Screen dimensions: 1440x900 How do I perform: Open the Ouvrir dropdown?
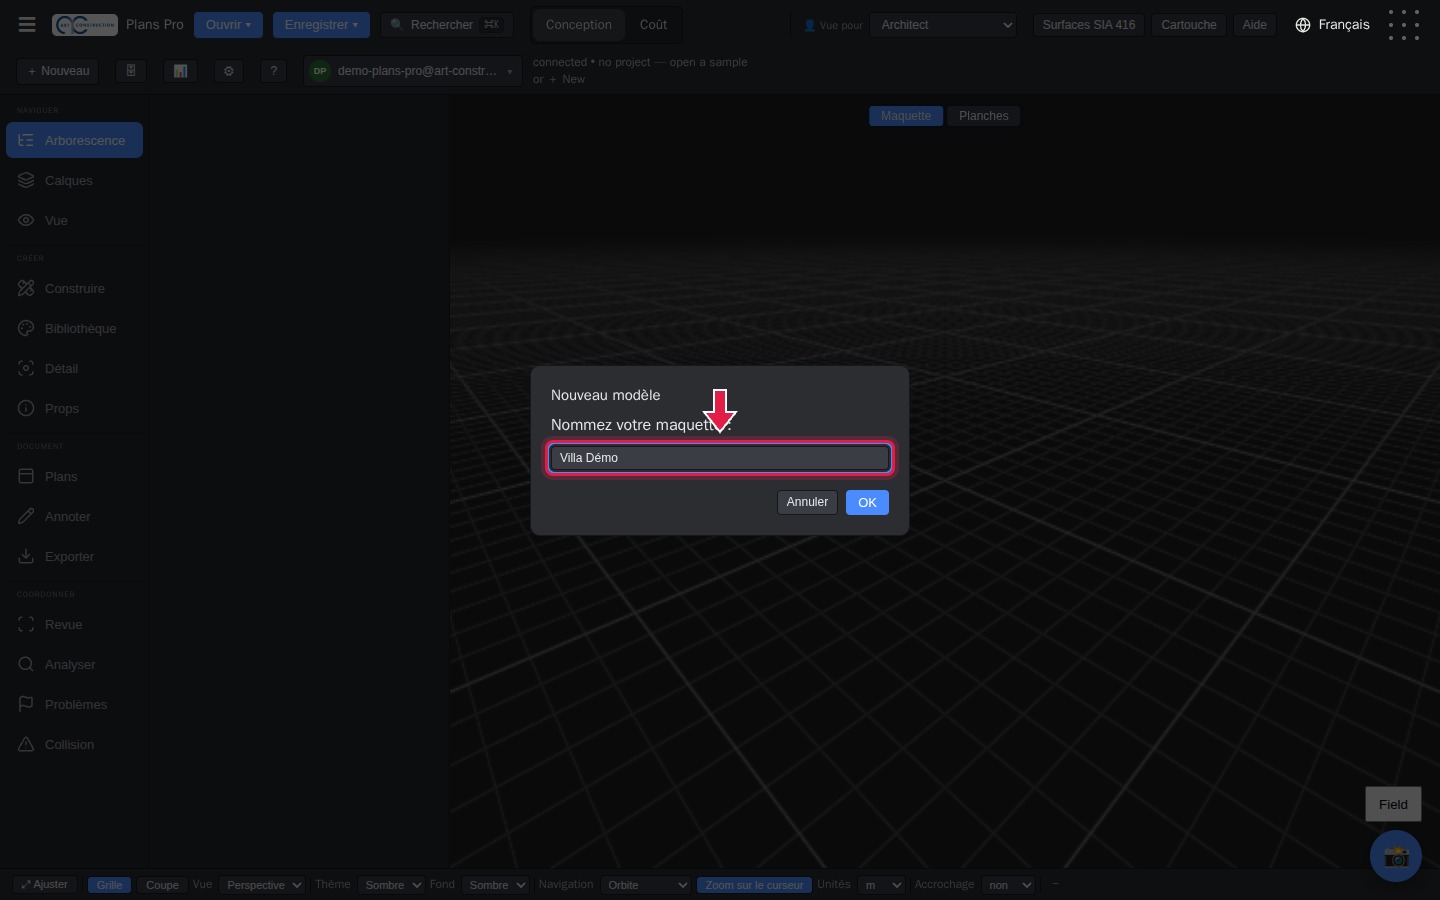pyautogui.click(x=229, y=25)
